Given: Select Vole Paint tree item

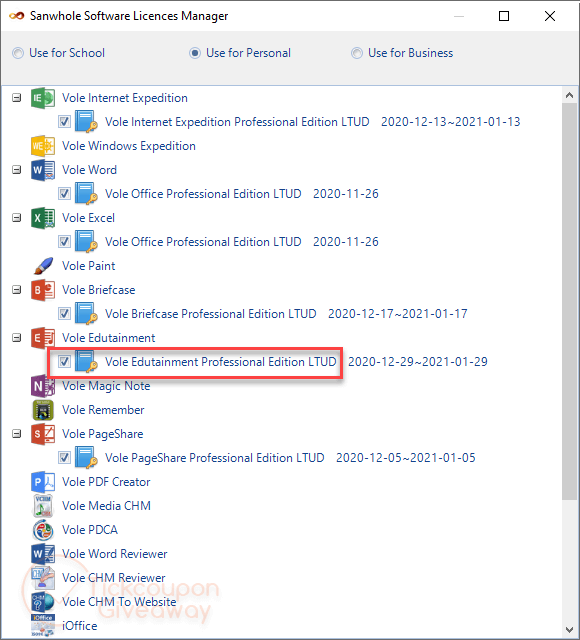Looking at the screenshot, I should click(x=89, y=266).
